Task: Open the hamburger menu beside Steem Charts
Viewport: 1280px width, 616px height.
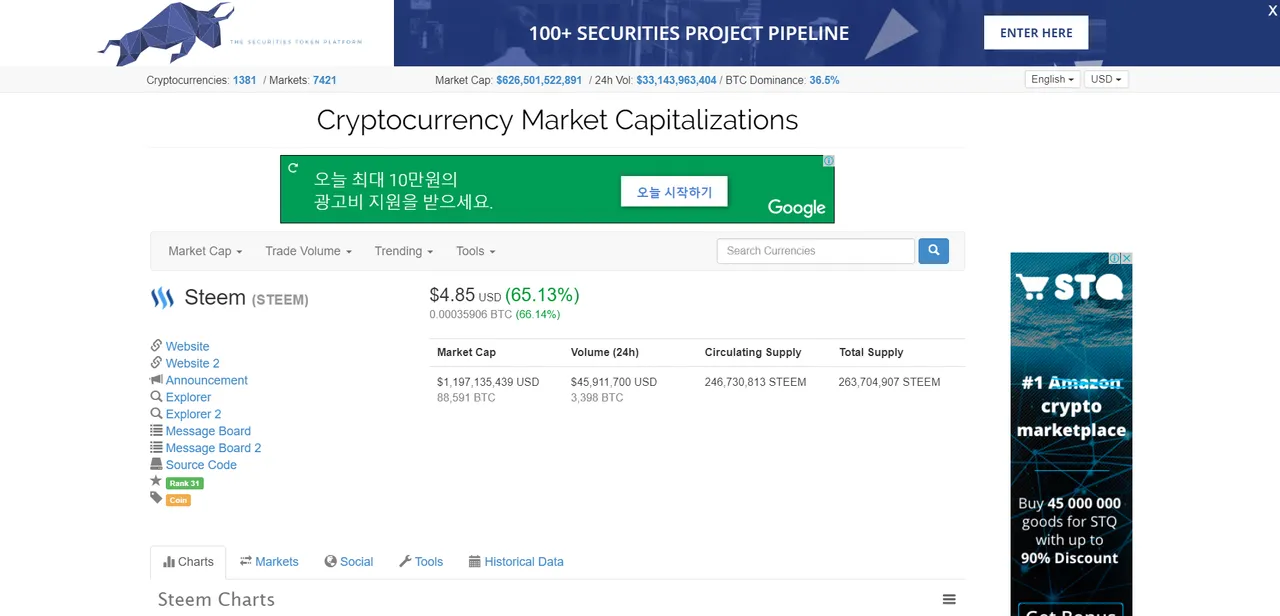Action: [x=949, y=599]
